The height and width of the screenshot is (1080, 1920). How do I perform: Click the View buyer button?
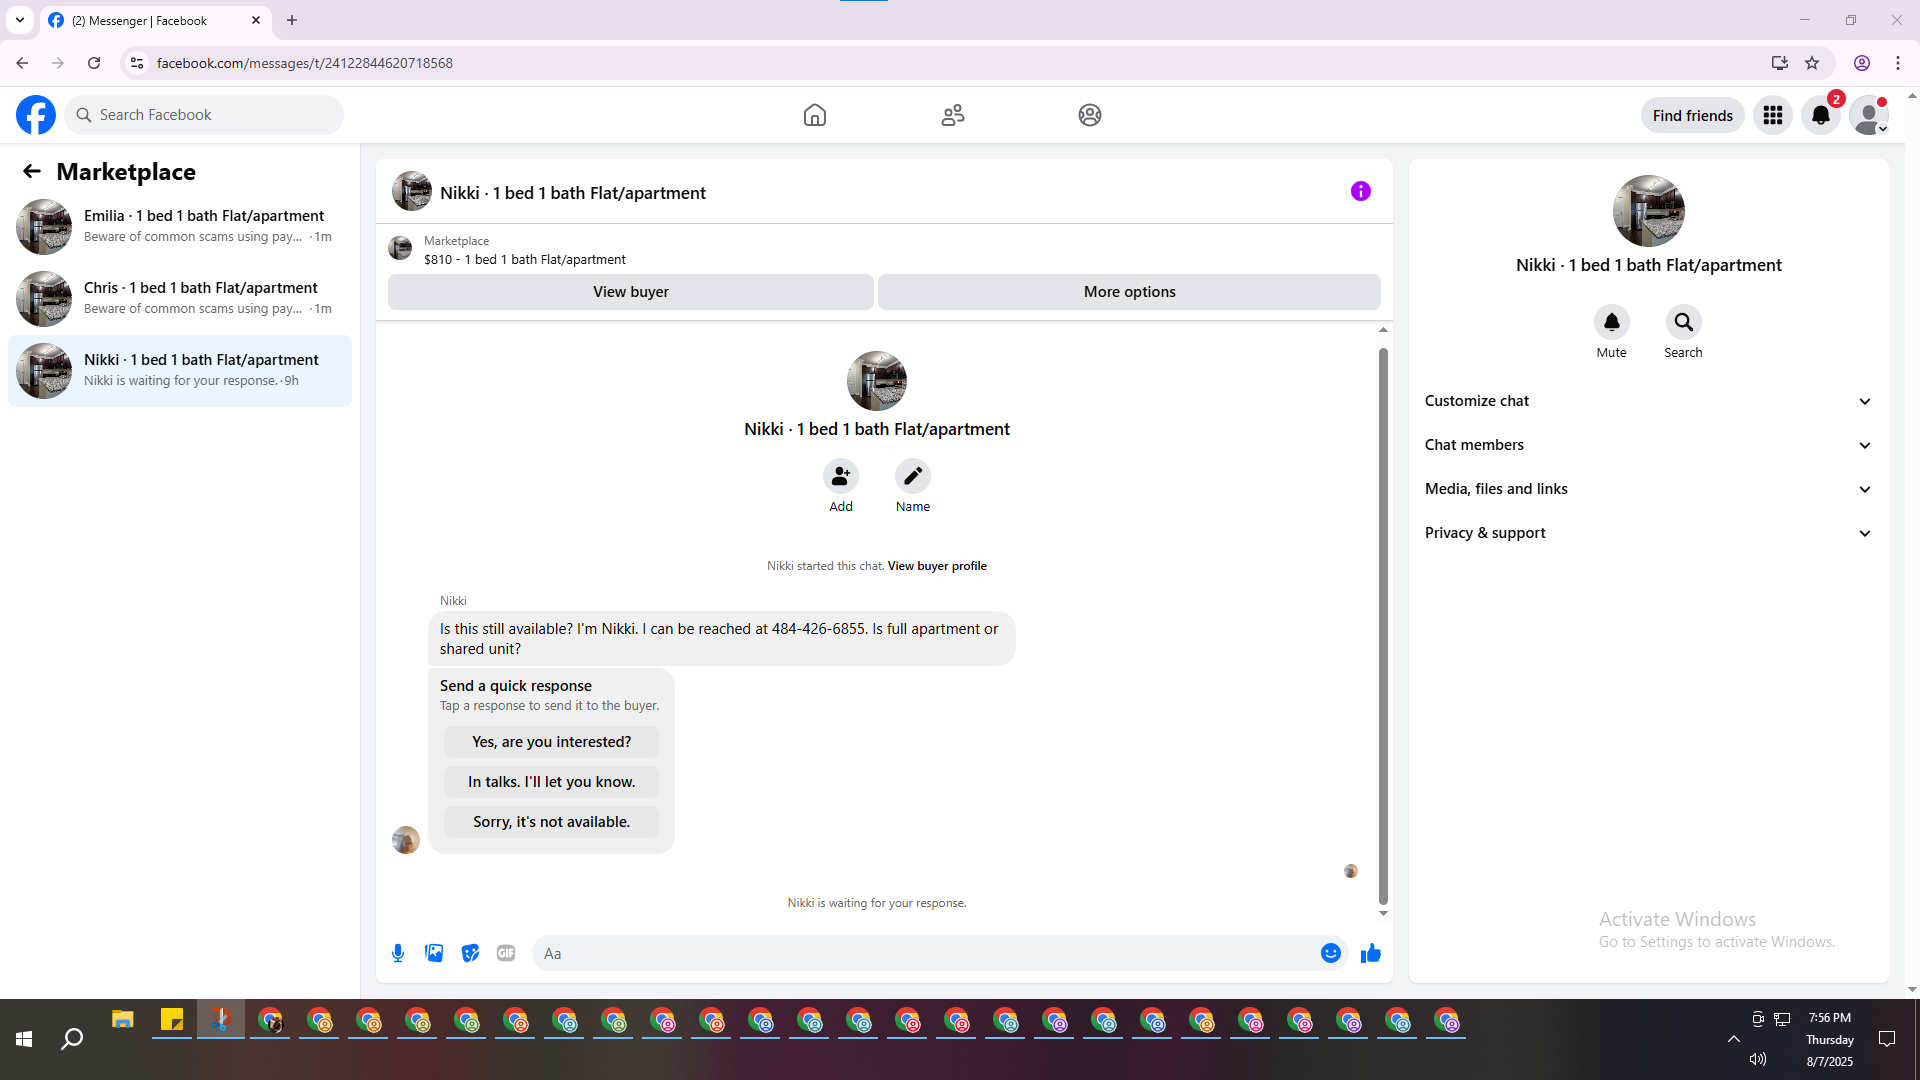[x=631, y=292]
